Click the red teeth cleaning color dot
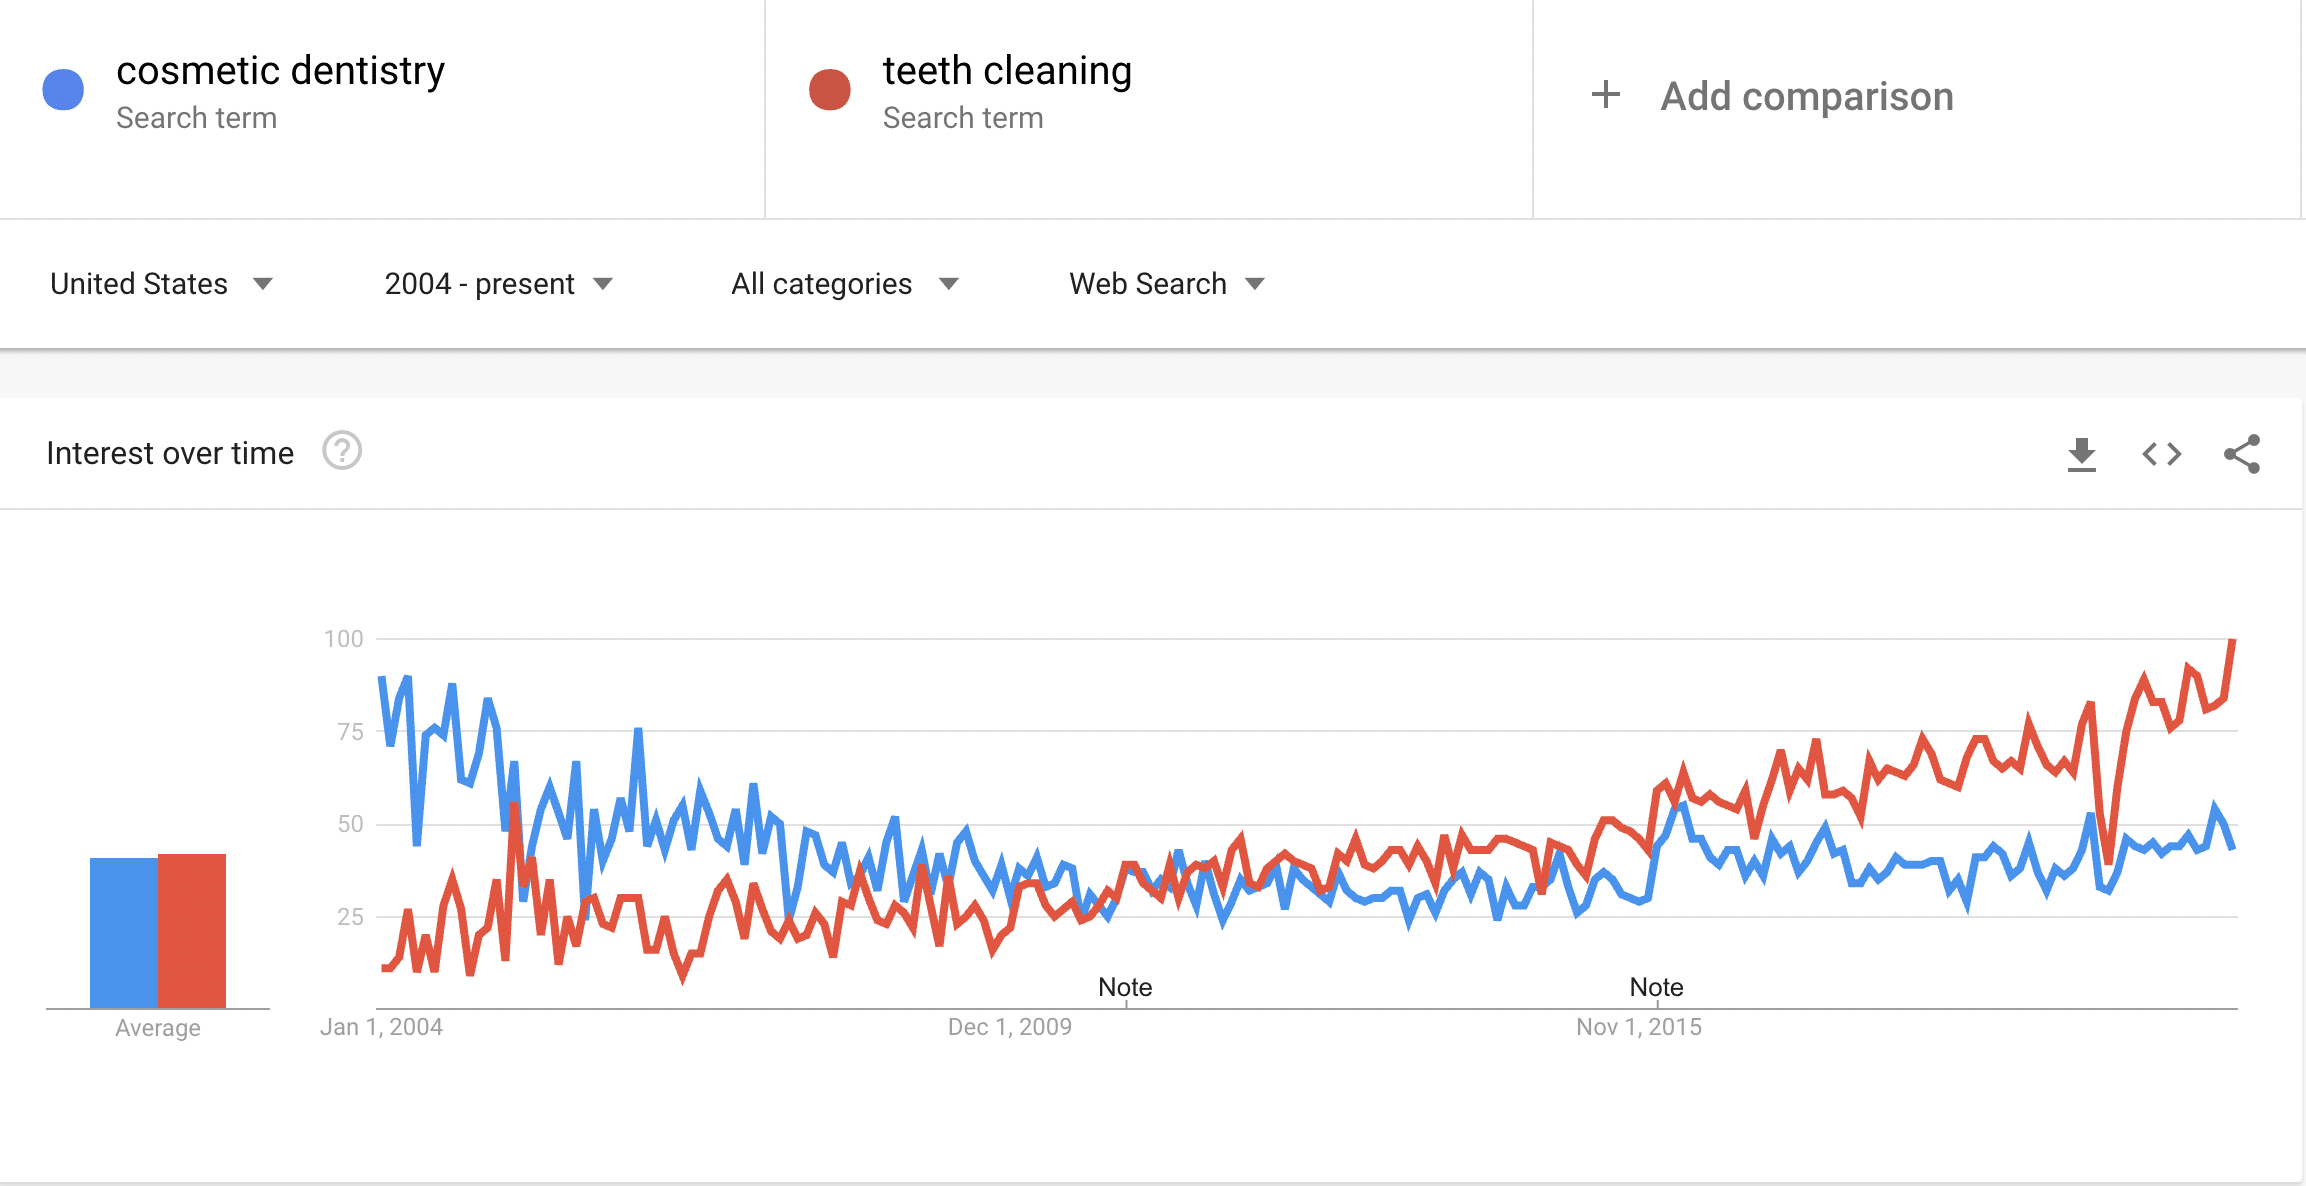This screenshot has height=1186, width=2306. tap(830, 90)
